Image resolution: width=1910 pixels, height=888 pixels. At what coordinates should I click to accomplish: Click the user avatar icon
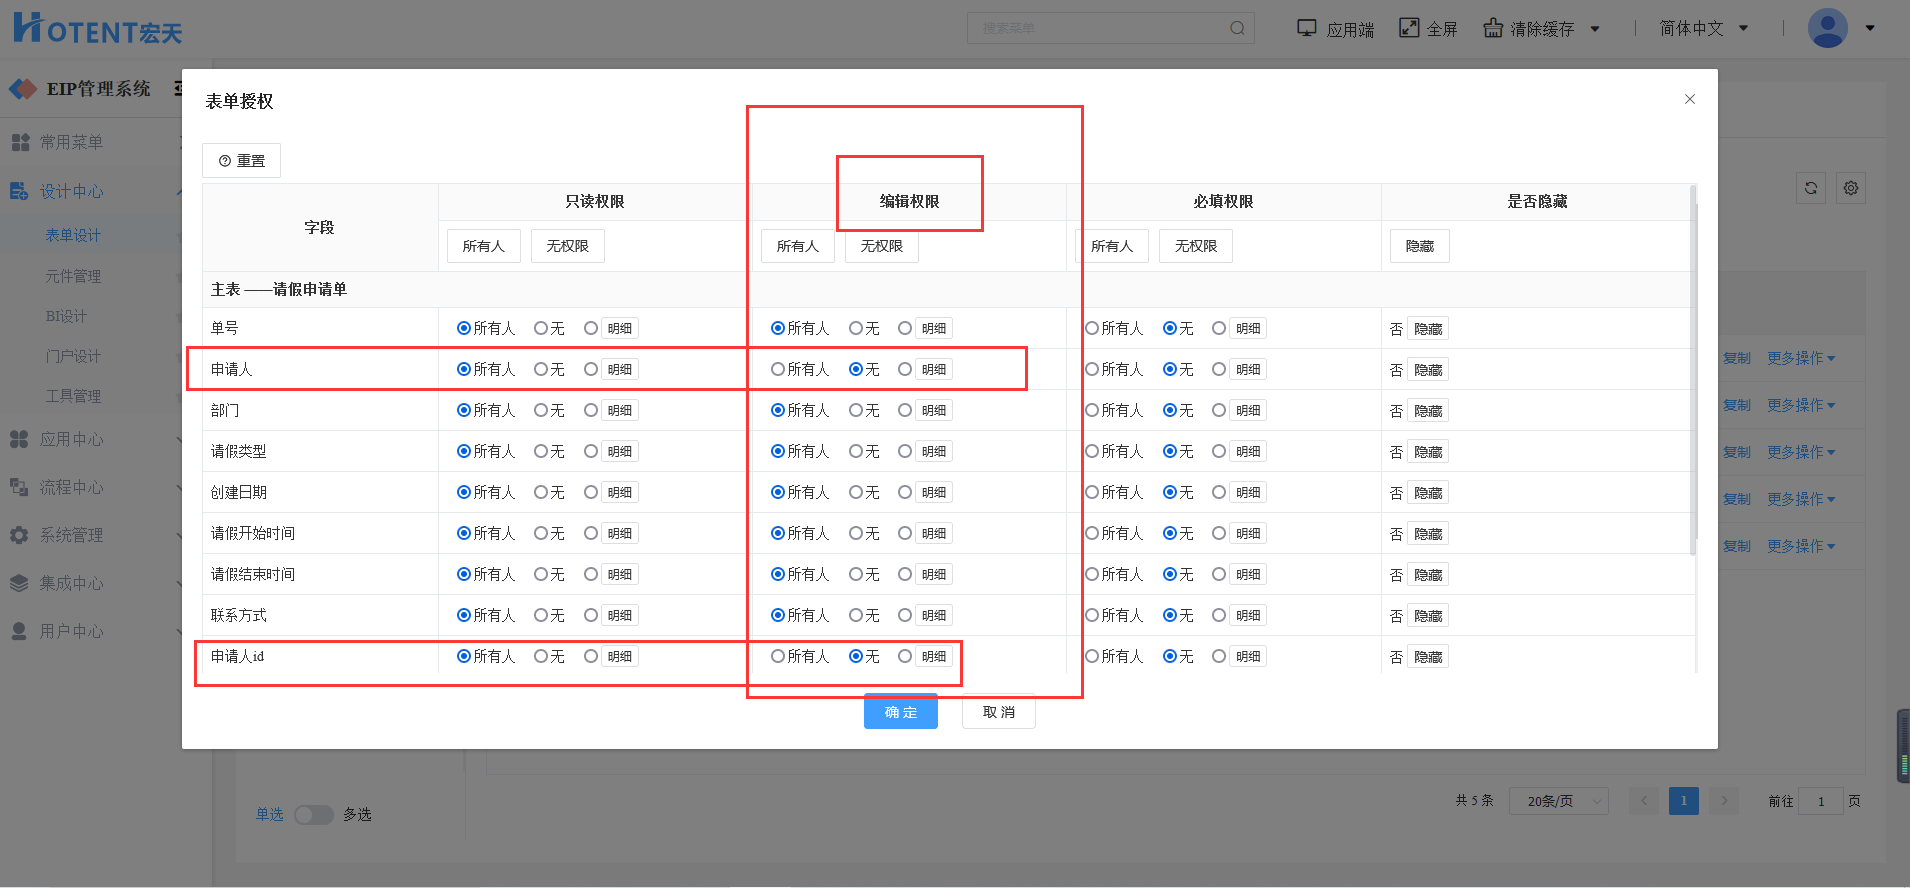(x=1827, y=28)
